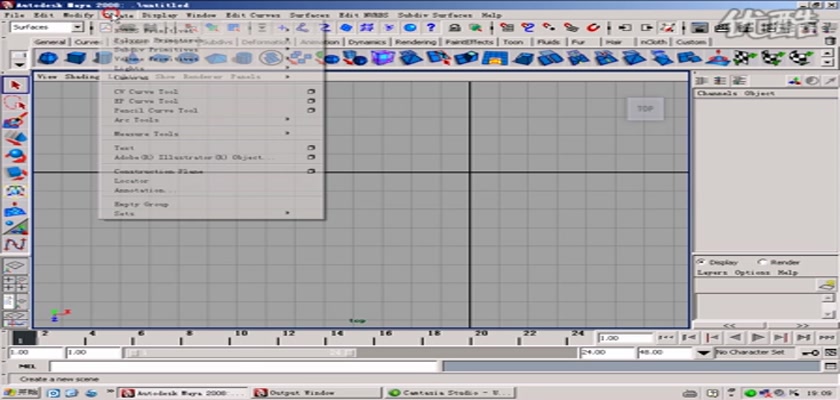
Task: Open the shelf options arrow menu
Action: 20,64
